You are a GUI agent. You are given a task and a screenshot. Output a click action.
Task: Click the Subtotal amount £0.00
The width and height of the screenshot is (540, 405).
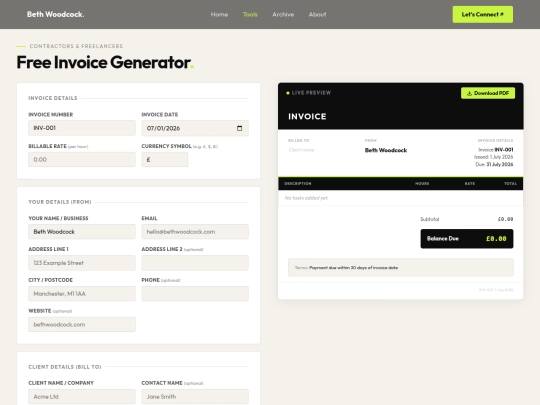(505, 219)
